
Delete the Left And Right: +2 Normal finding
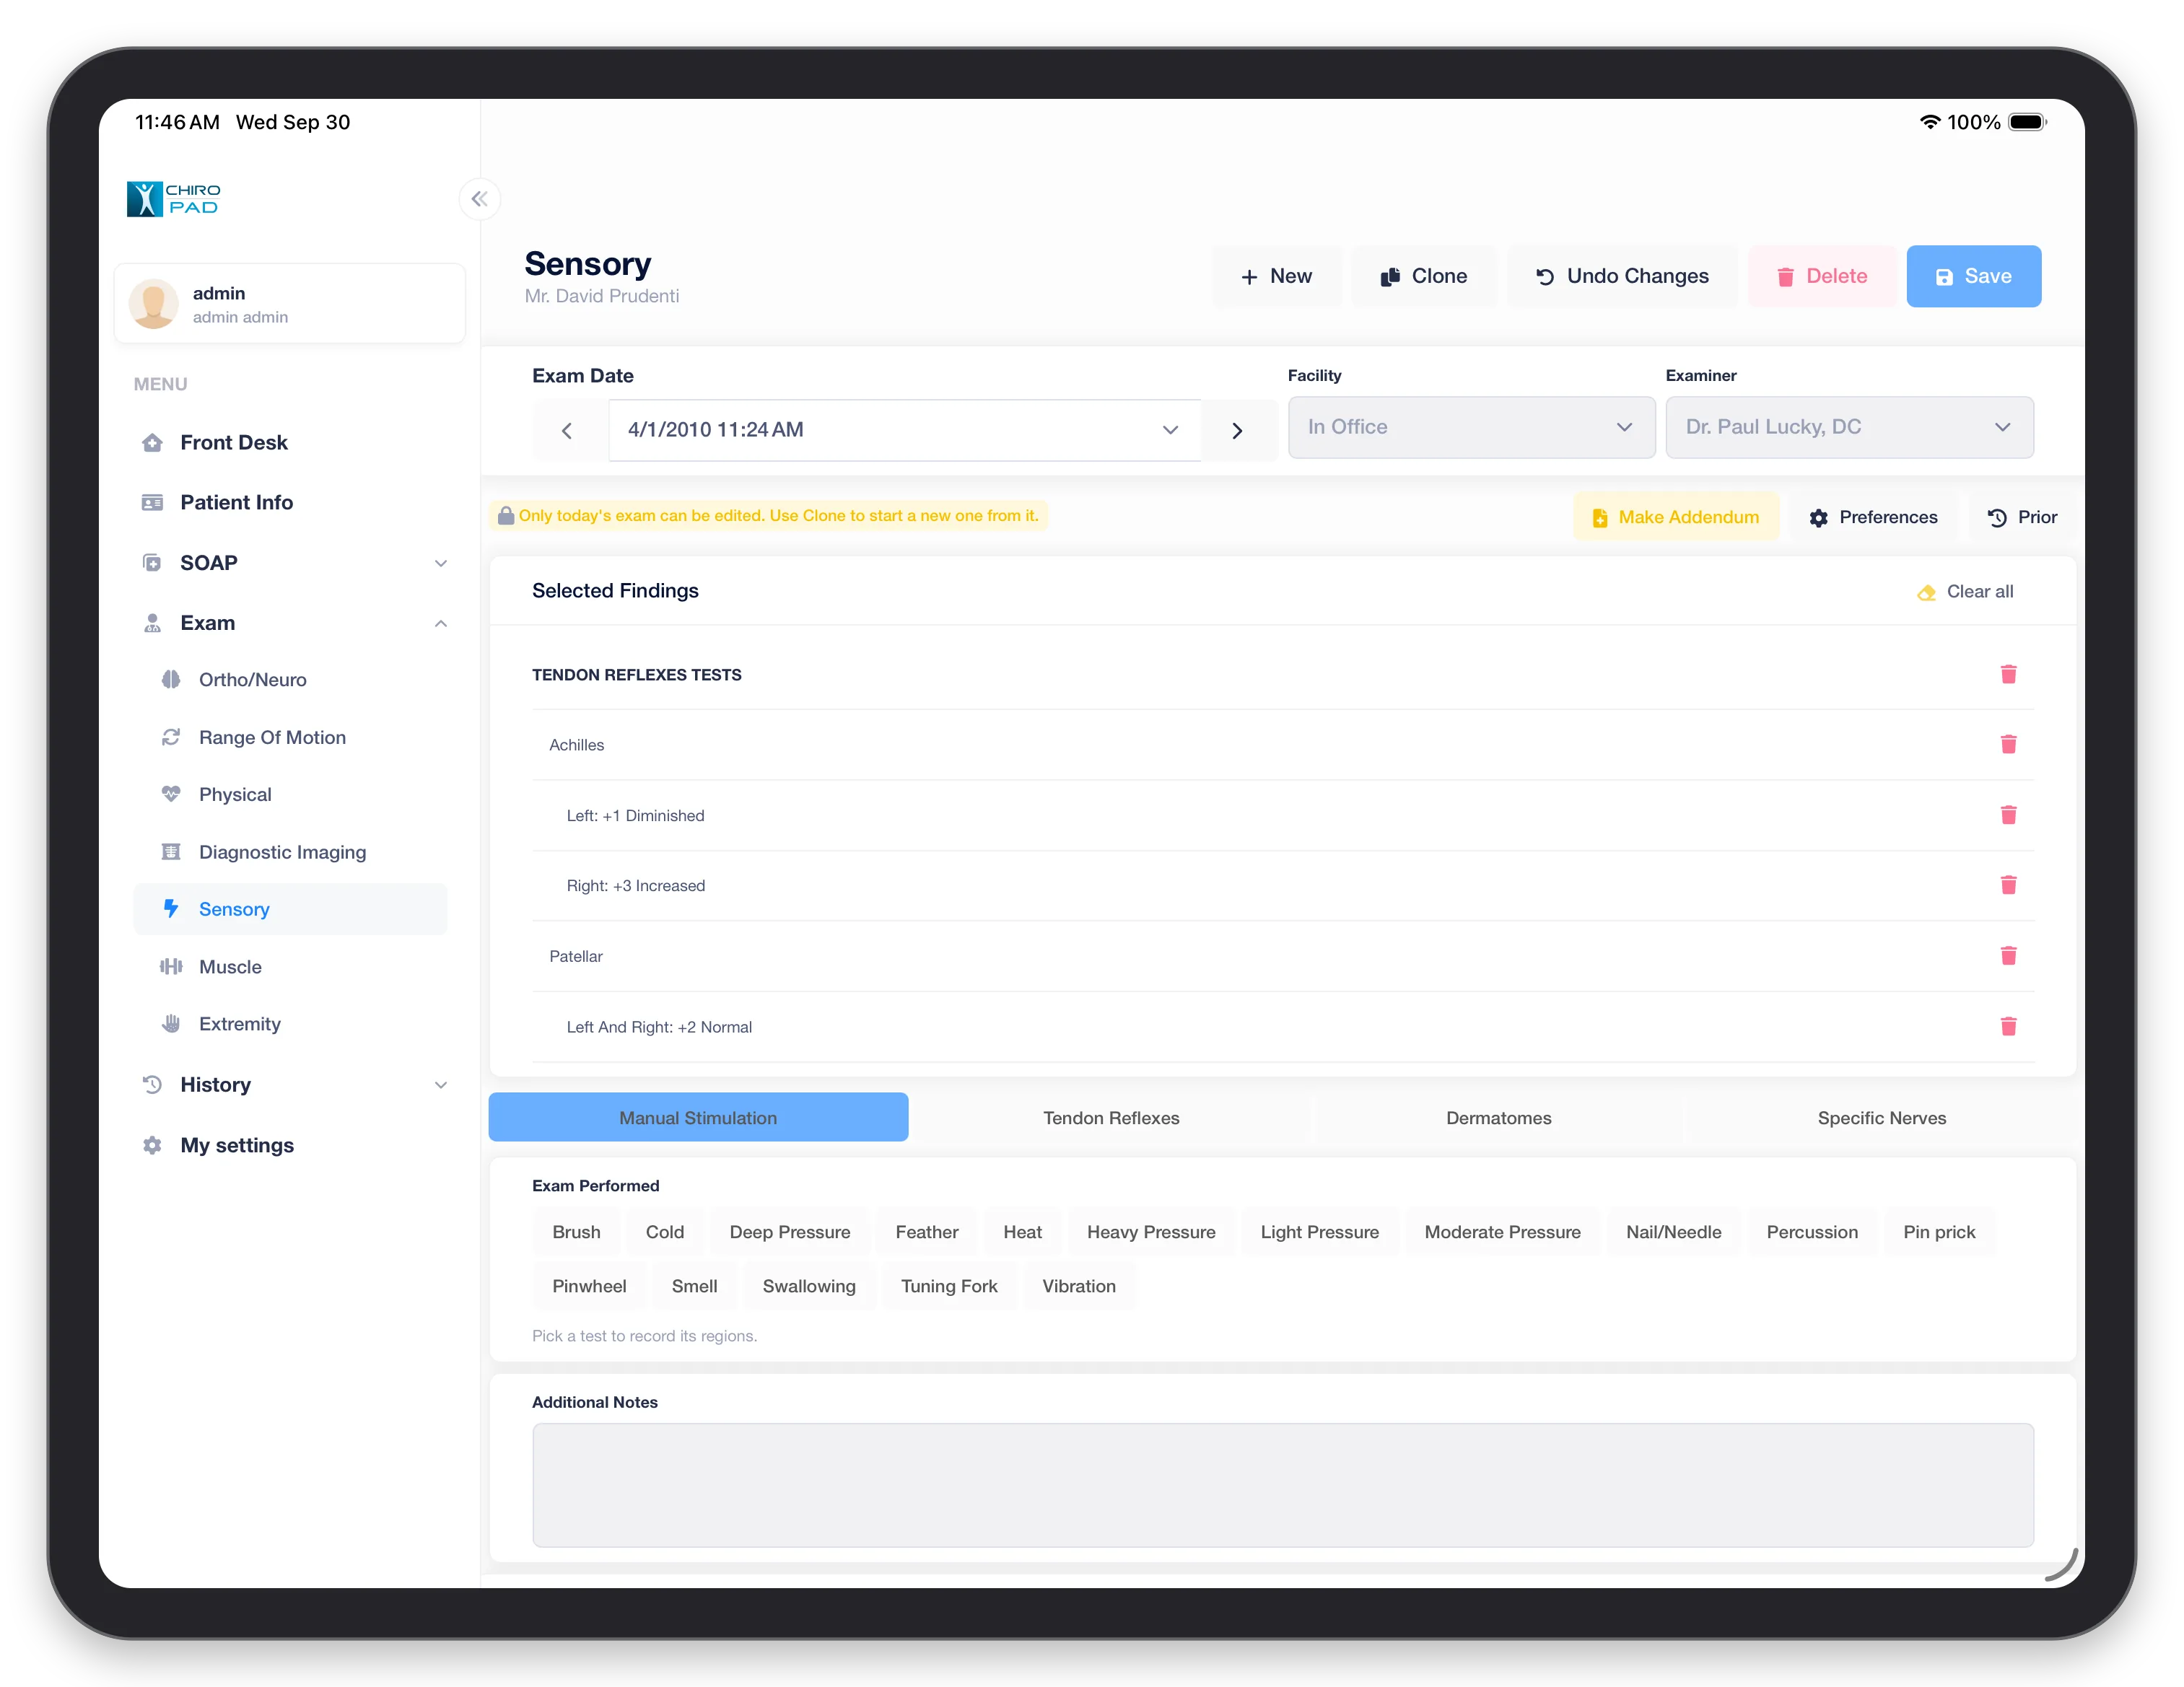(2008, 1026)
